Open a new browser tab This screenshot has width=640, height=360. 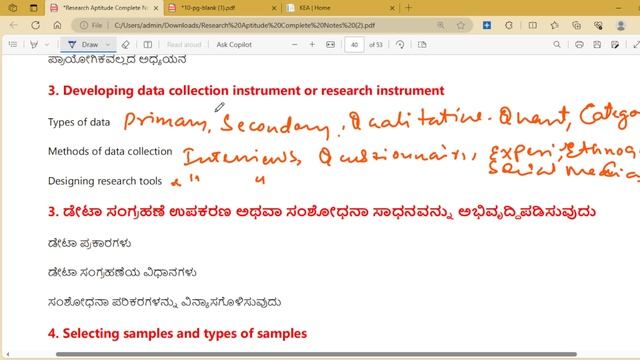coord(409,8)
